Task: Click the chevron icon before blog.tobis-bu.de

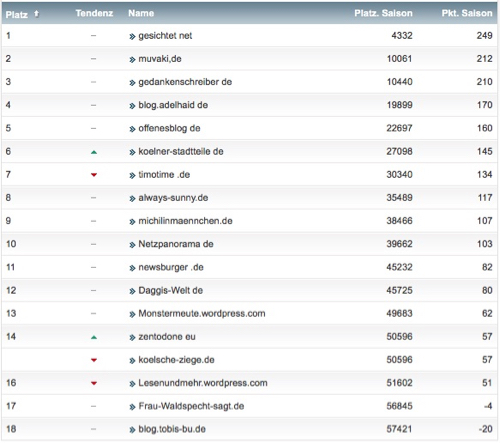Action: tap(132, 430)
